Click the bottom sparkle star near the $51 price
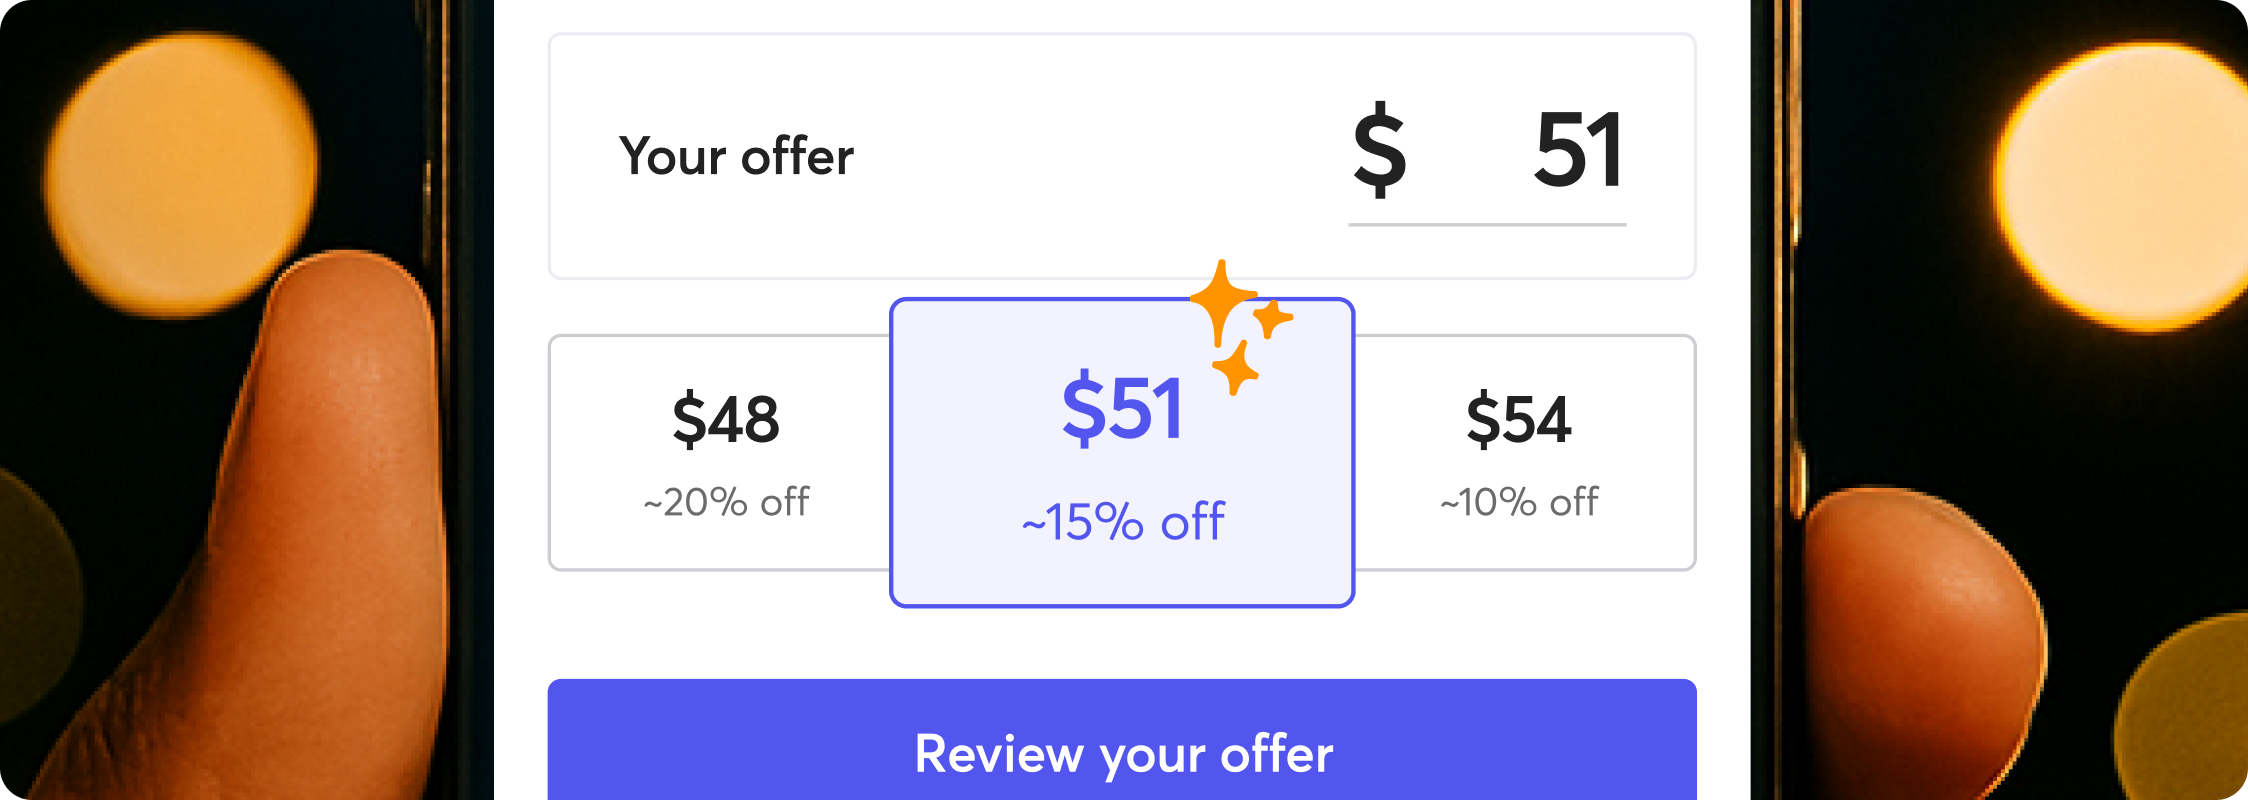The height and width of the screenshot is (800, 2248). point(1237,369)
